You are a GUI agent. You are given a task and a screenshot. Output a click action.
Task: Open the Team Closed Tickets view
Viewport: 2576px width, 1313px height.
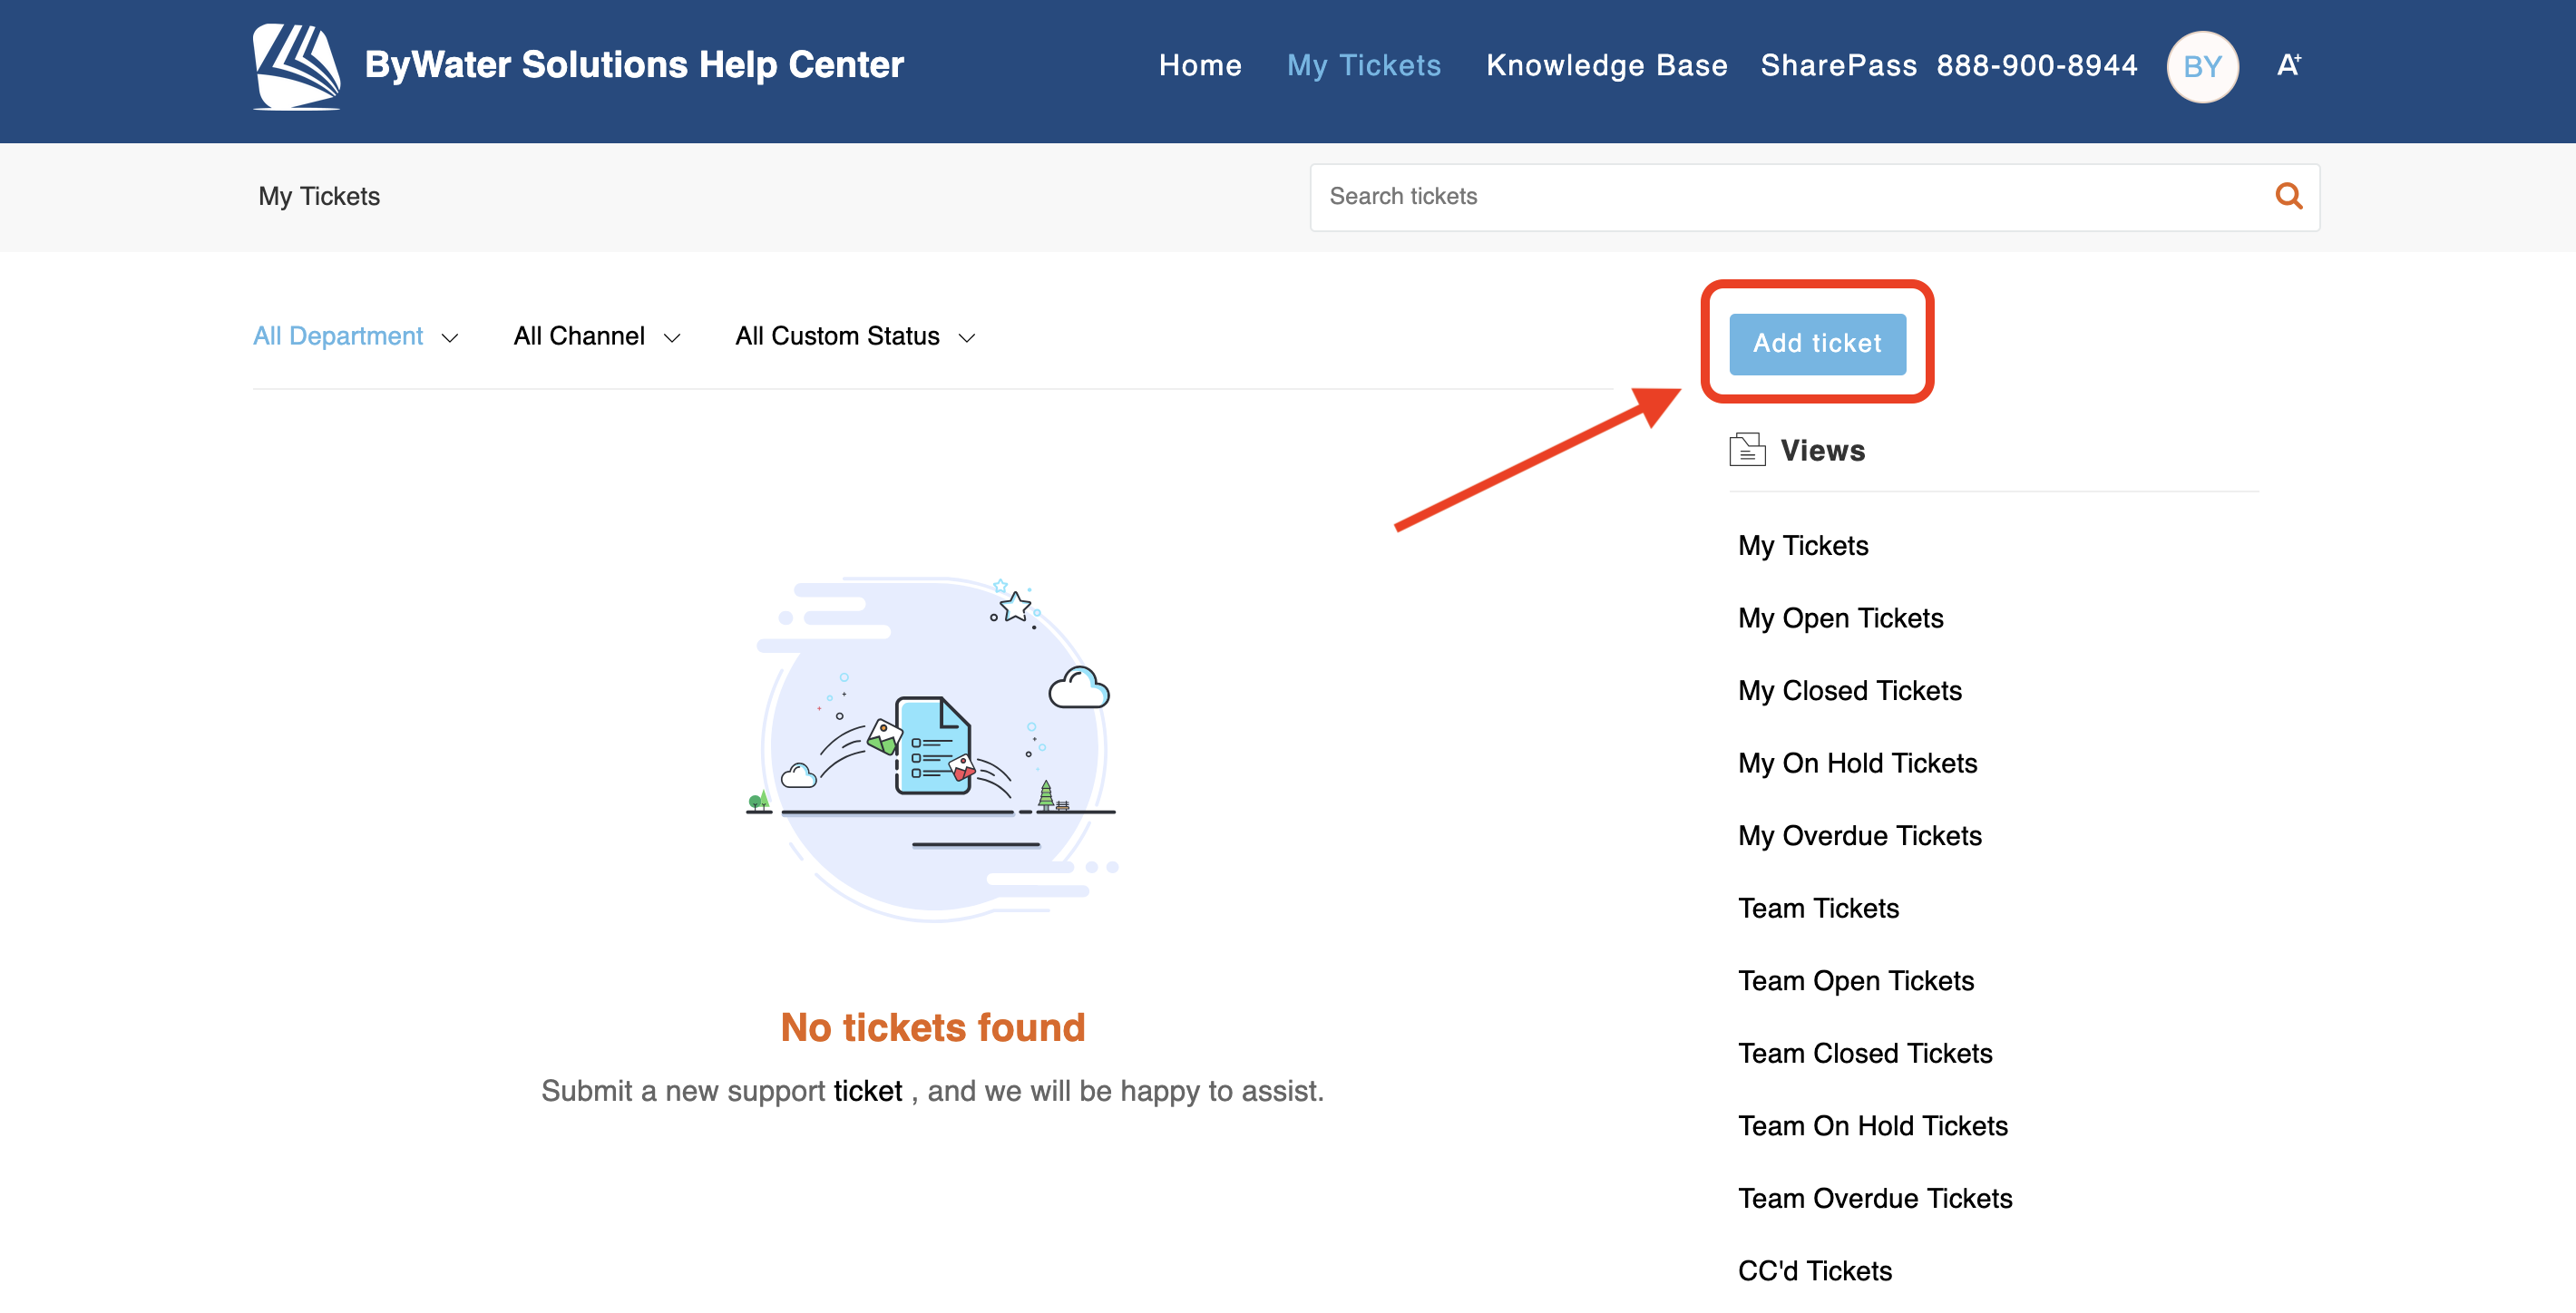point(1864,1053)
